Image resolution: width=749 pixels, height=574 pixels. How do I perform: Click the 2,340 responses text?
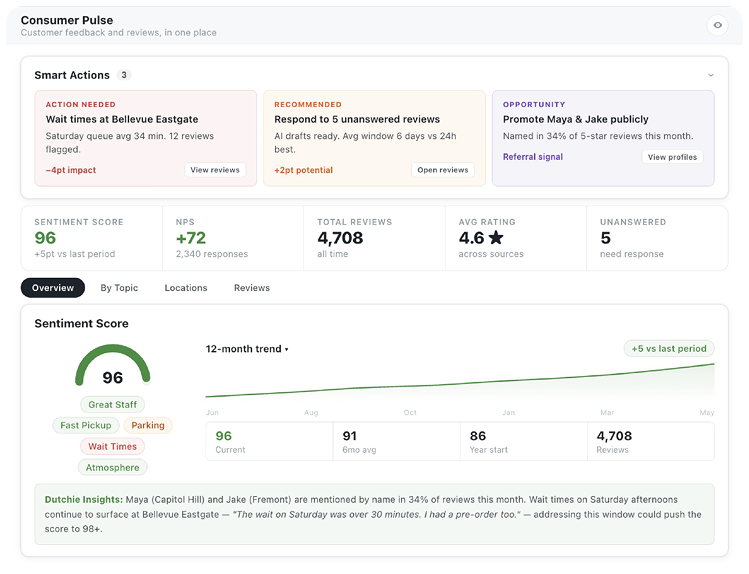(212, 254)
